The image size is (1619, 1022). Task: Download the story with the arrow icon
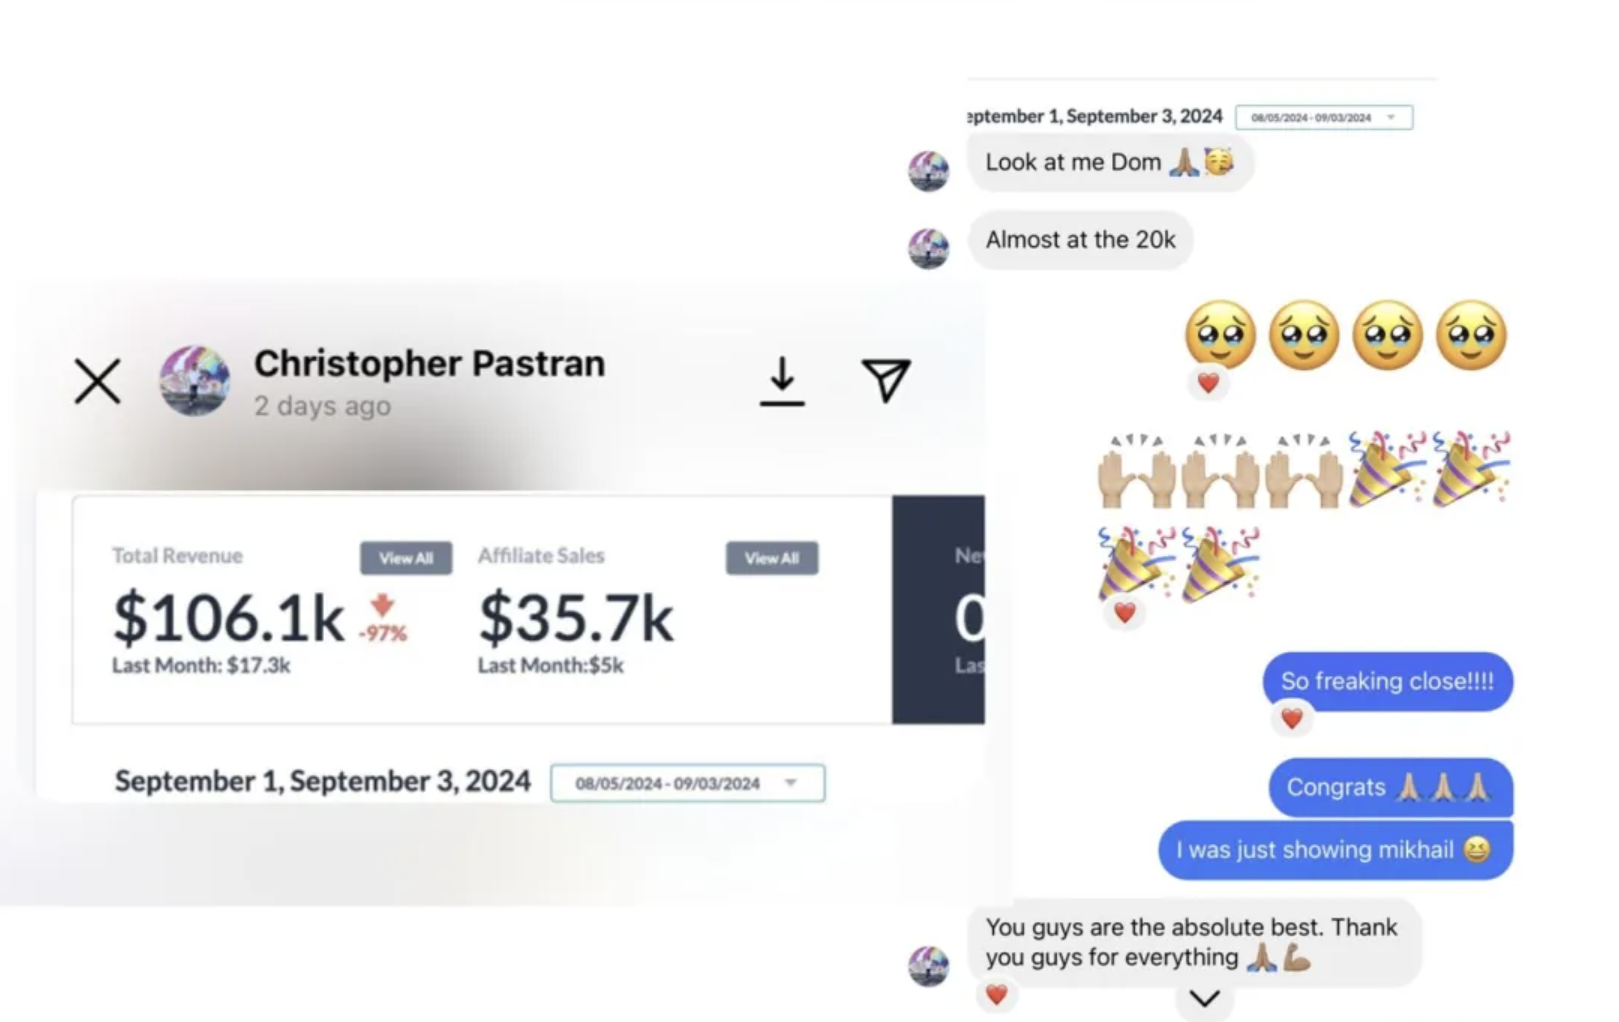click(x=782, y=381)
